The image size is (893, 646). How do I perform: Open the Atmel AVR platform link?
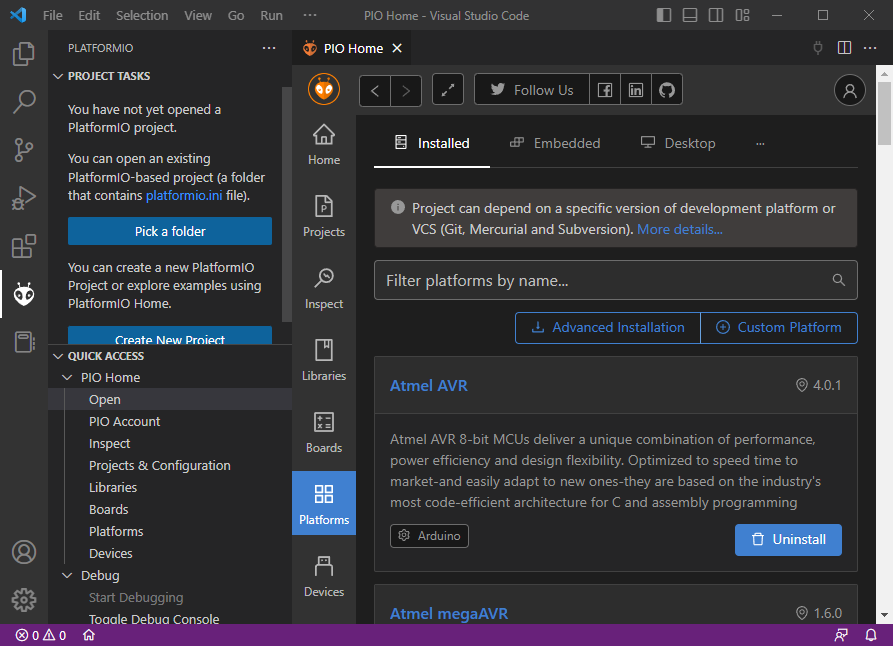click(429, 386)
